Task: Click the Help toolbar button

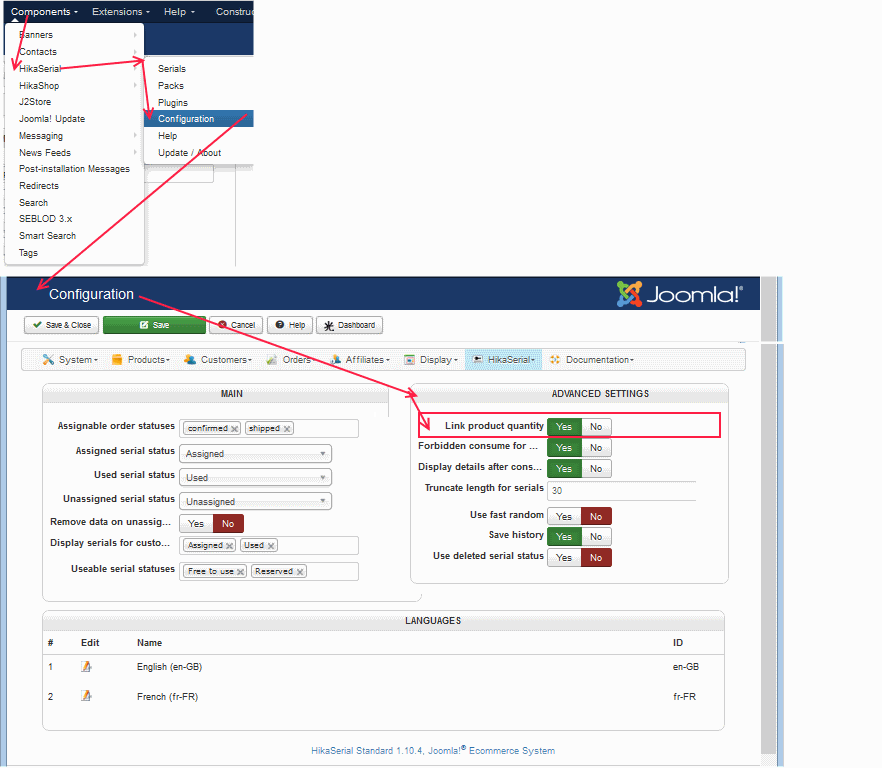Action: (x=290, y=325)
